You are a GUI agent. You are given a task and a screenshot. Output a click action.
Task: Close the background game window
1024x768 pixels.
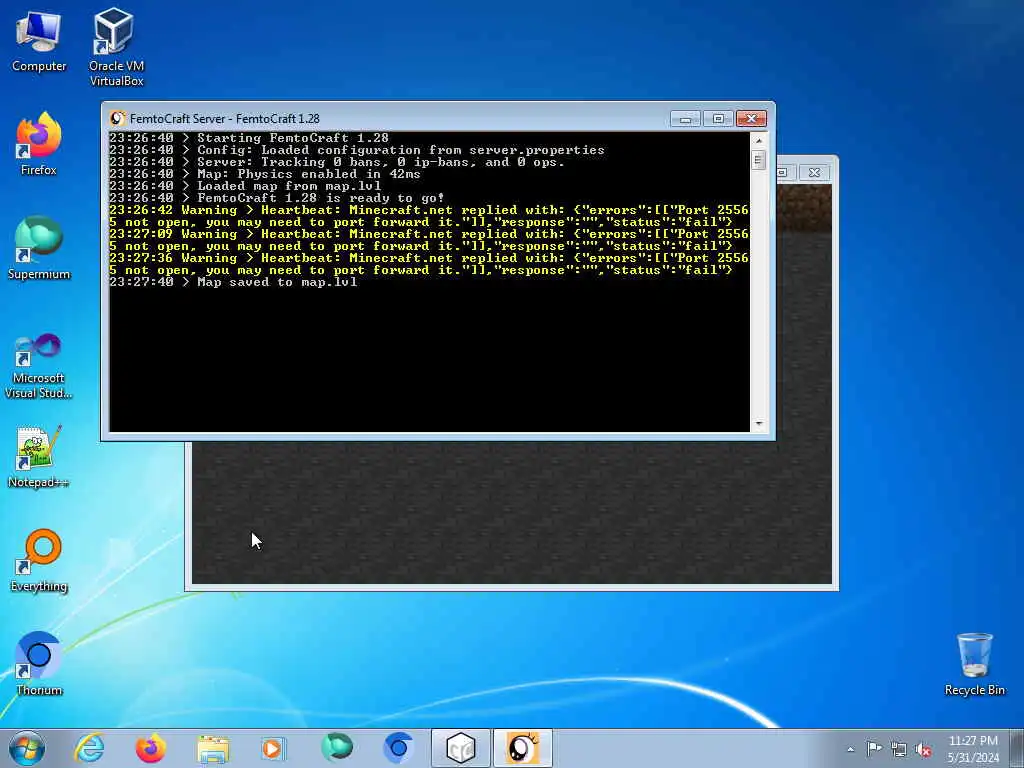tap(814, 172)
